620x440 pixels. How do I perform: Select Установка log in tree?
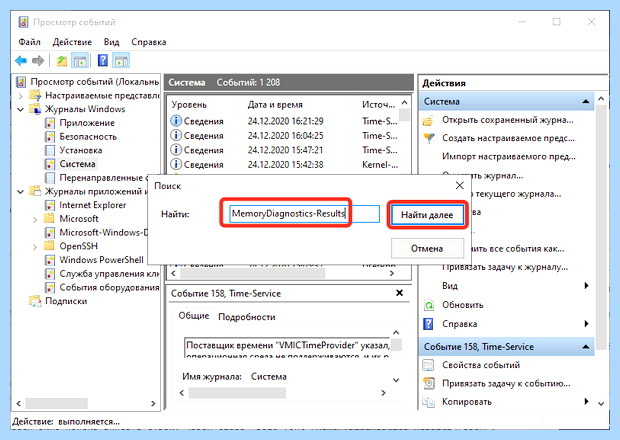tap(81, 150)
